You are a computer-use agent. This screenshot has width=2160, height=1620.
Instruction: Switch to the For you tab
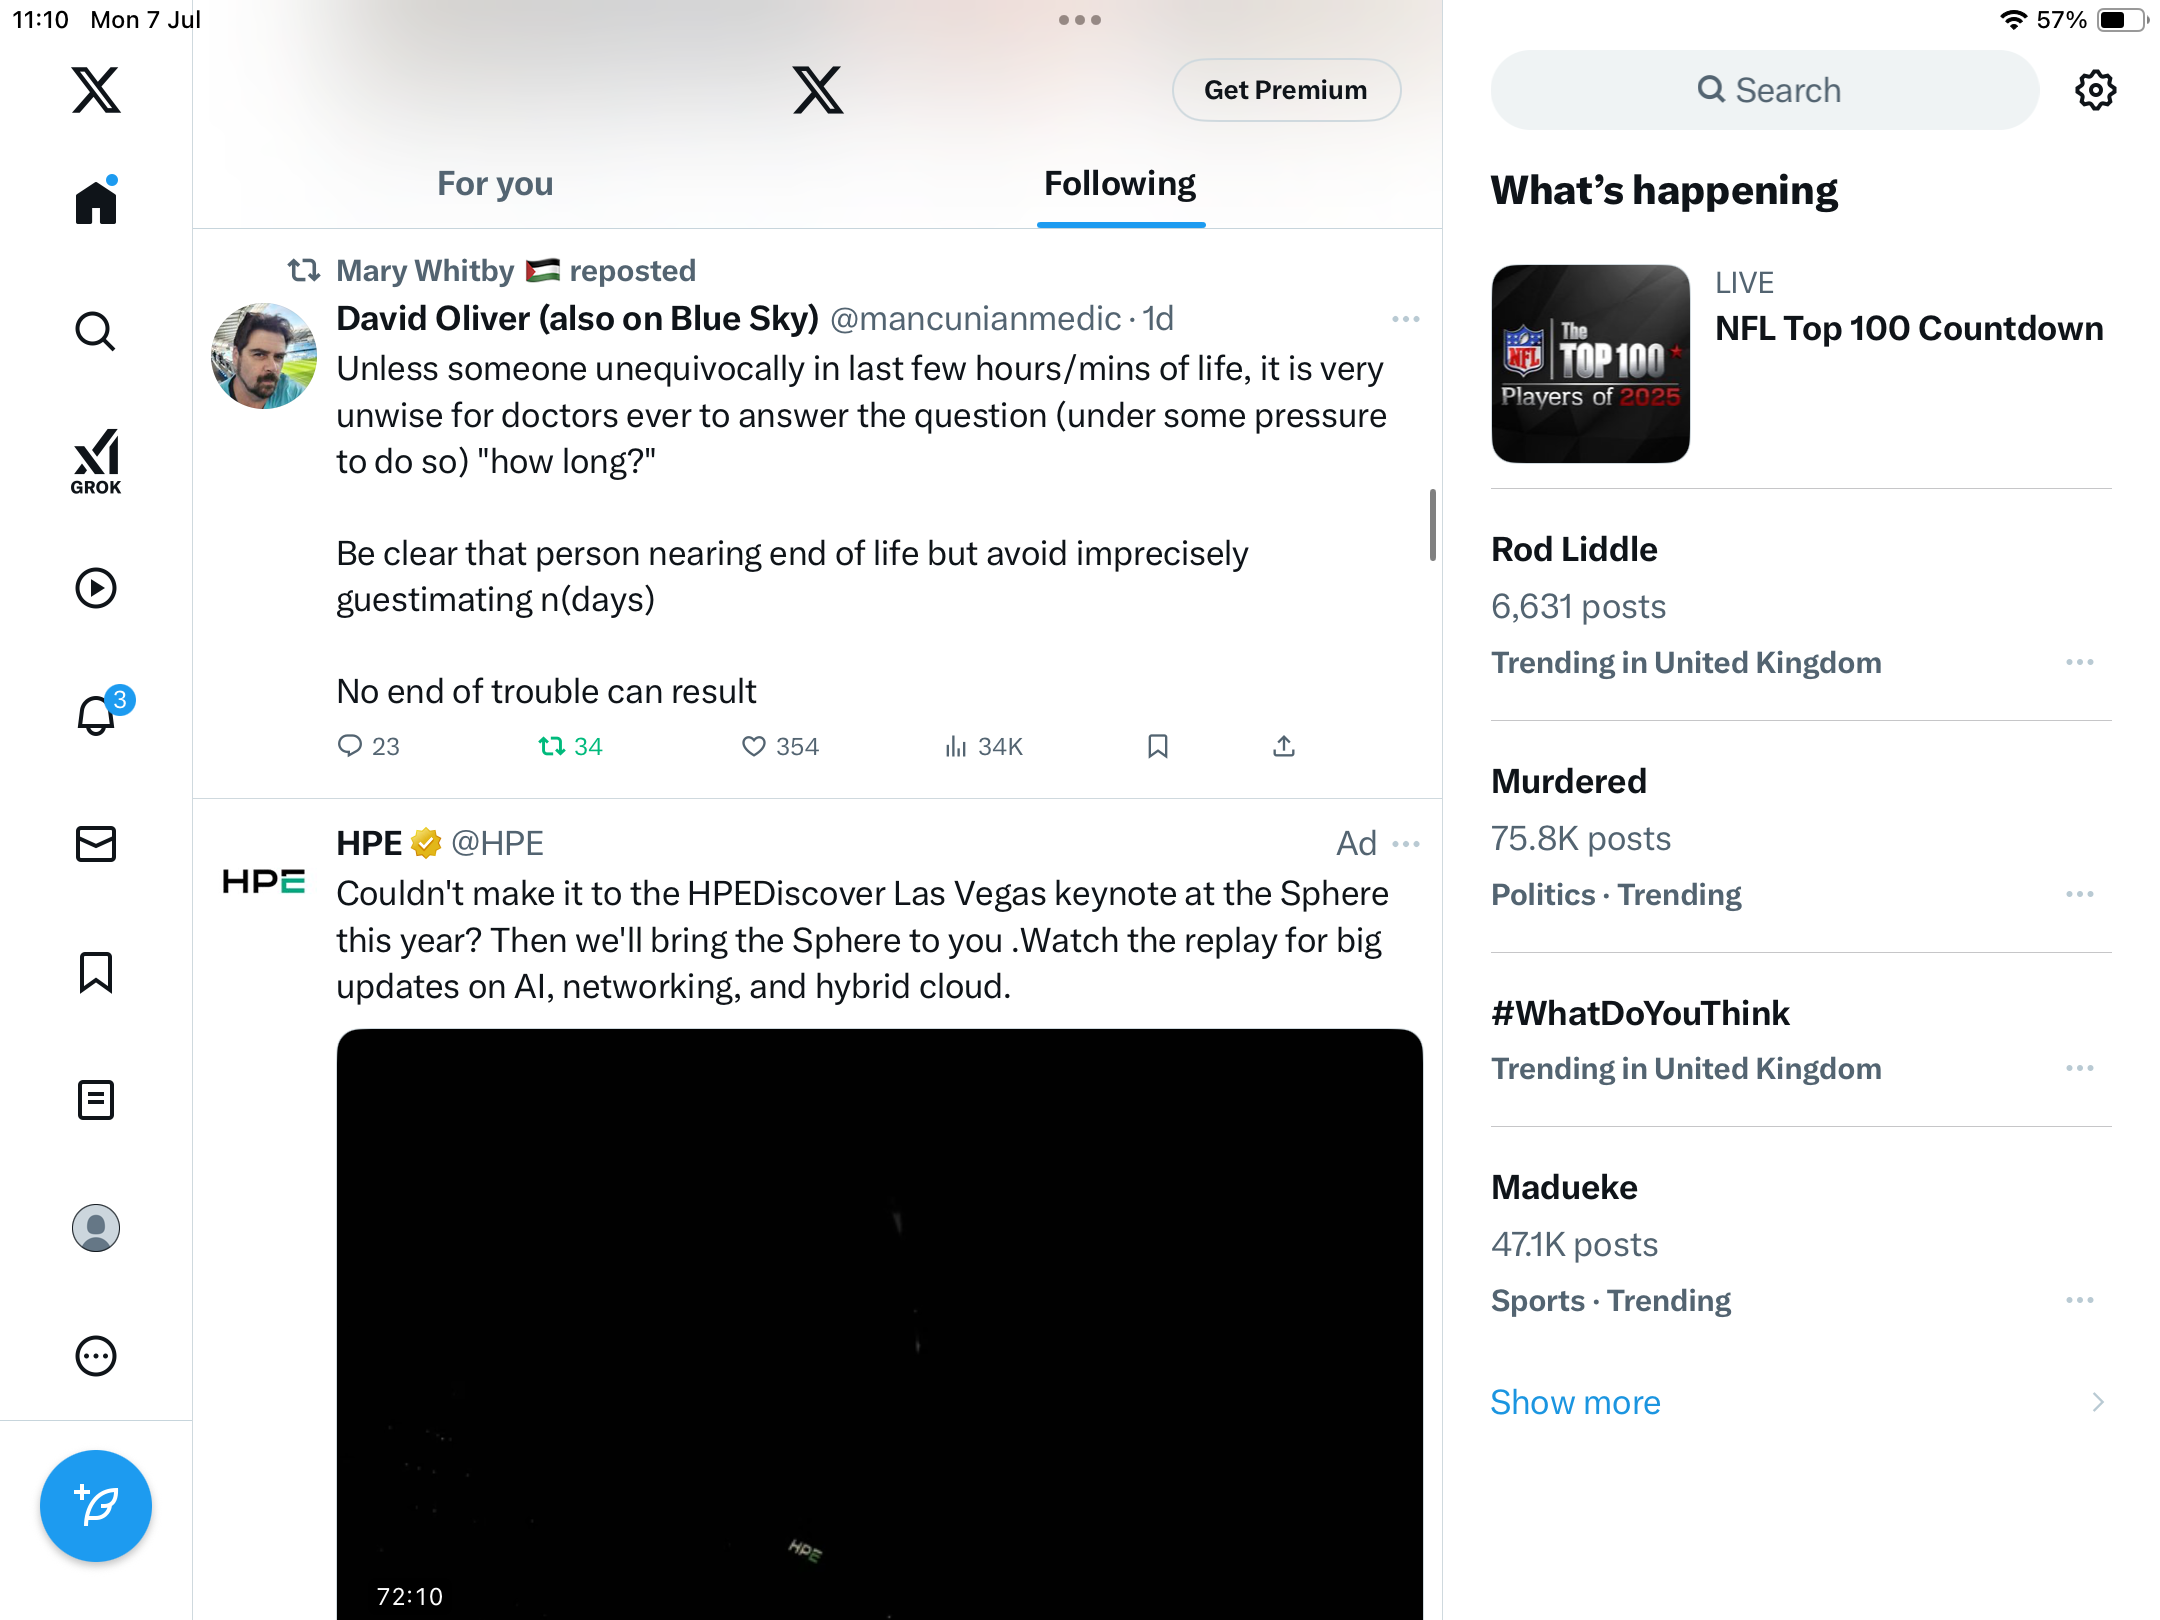(495, 183)
